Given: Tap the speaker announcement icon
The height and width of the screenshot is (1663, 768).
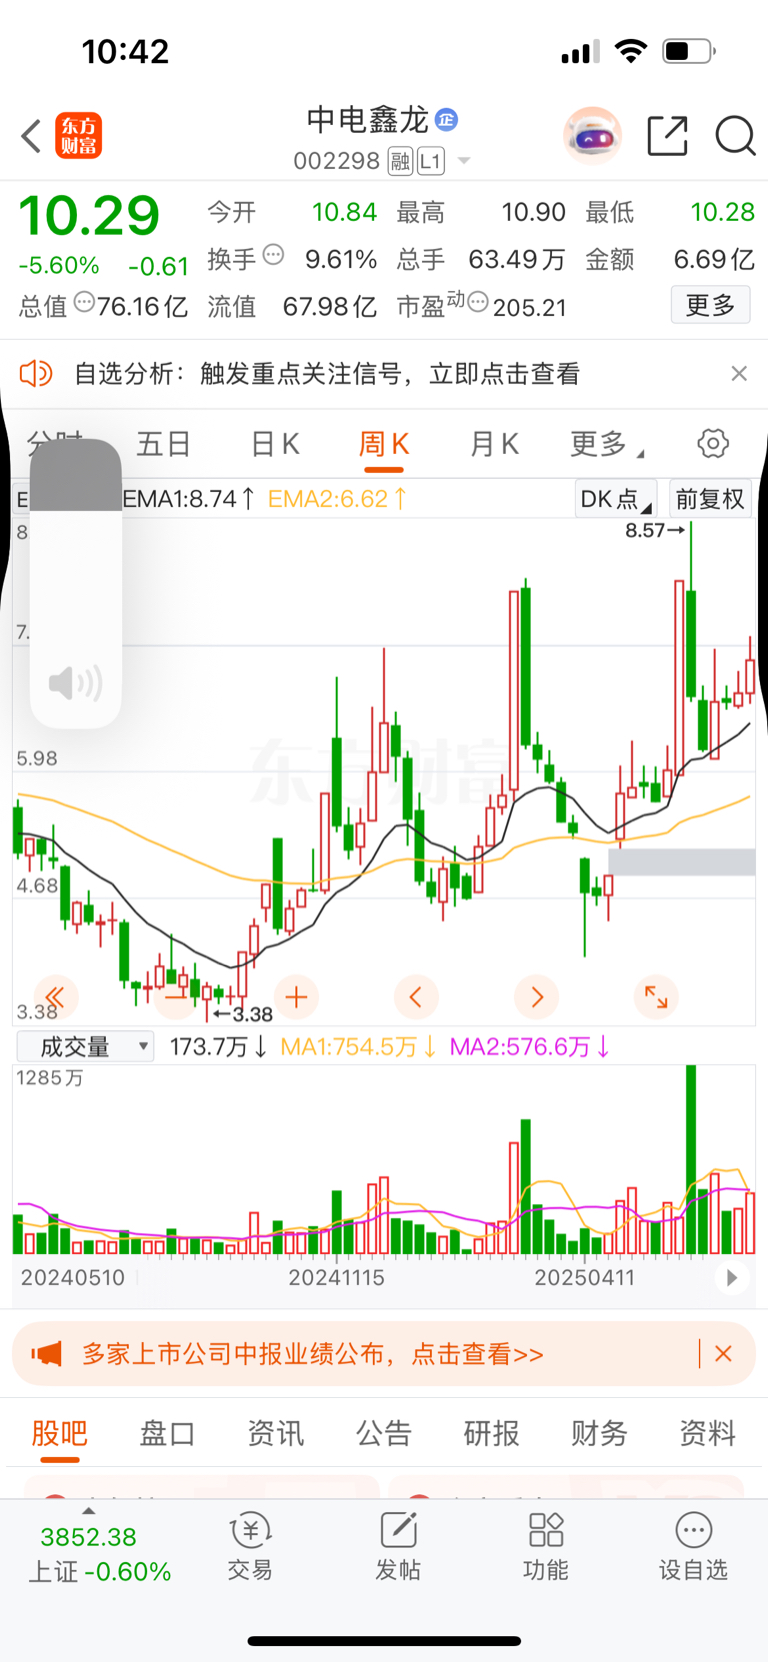Looking at the screenshot, I should click(x=36, y=374).
